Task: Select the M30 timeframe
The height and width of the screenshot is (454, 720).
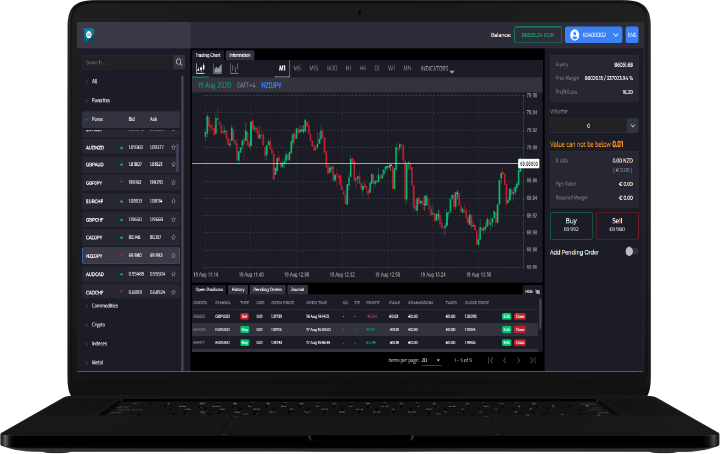Action: tap(331, 69)
